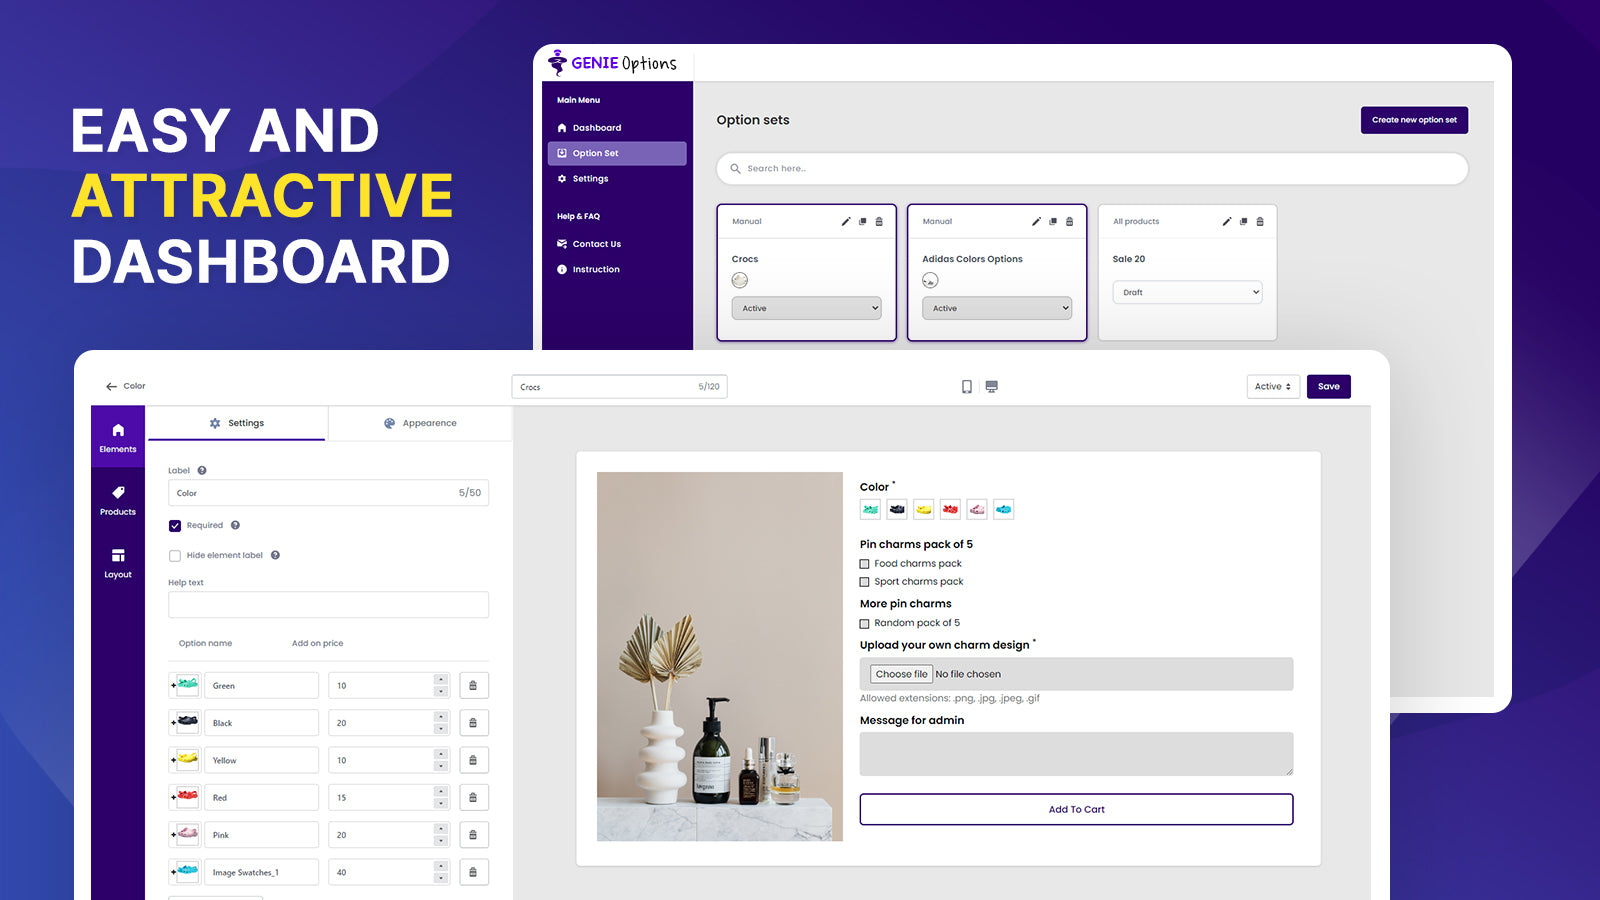Enable Hide element label
Screen dimensions: 1600x900
point(175,555)
